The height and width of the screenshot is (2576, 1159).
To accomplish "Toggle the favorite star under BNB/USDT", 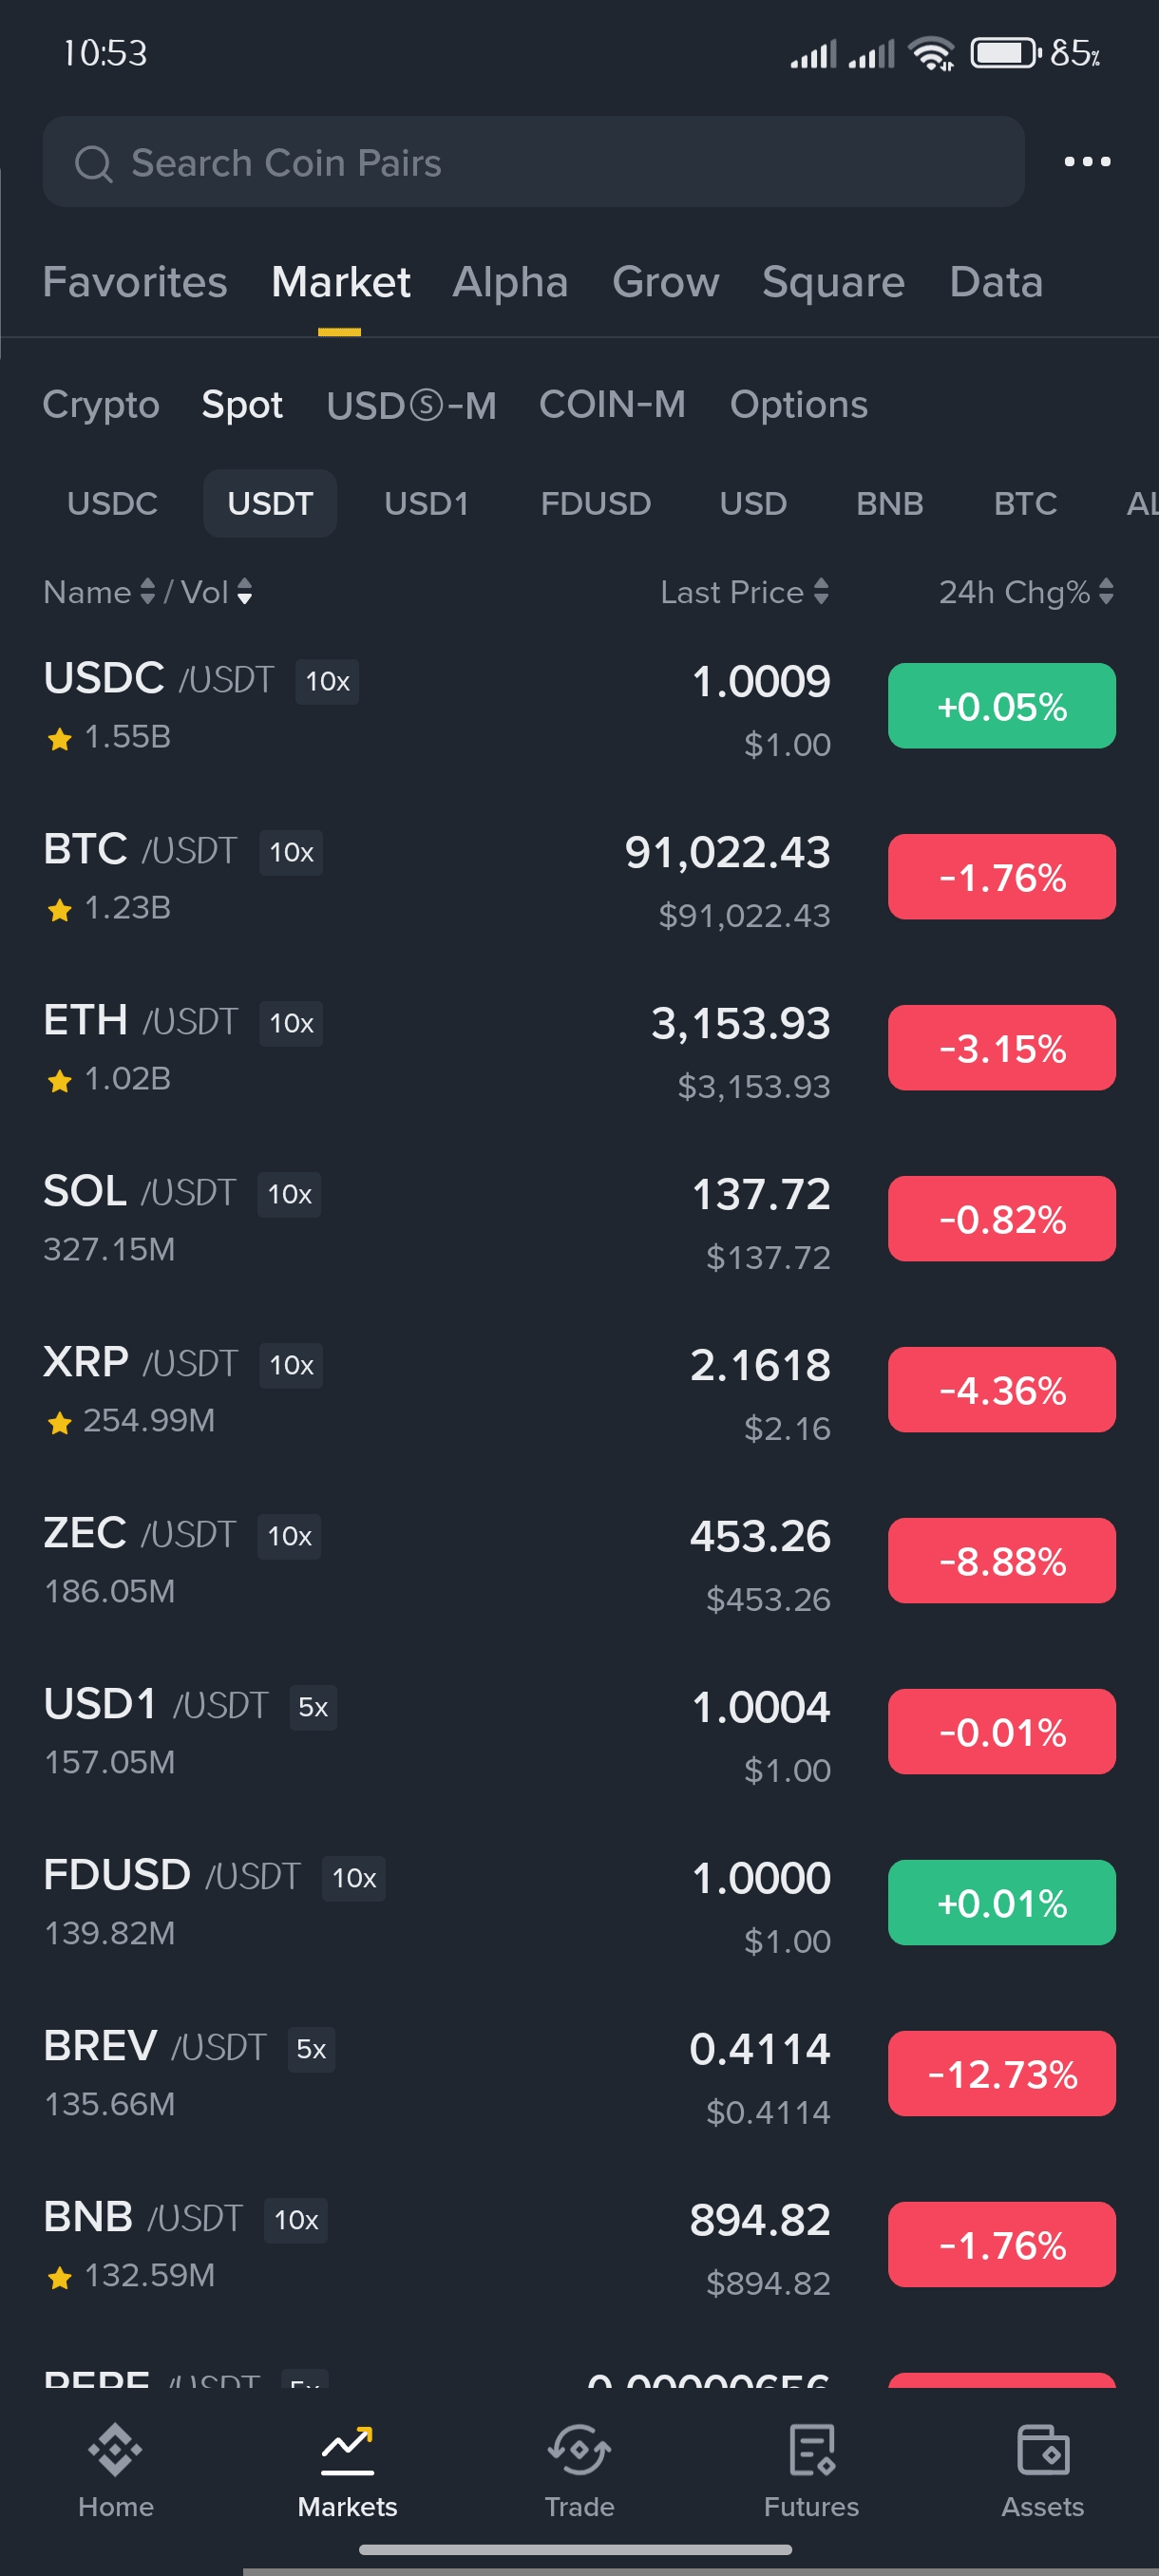I will tap(60, 2278).
